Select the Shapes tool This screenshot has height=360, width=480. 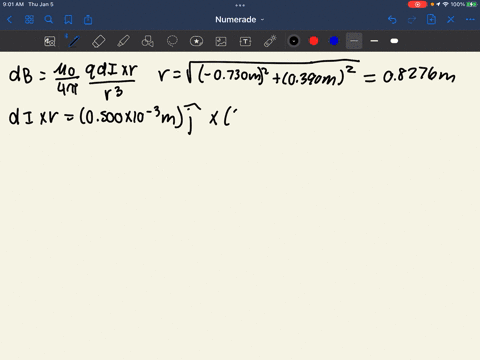point(148,41)
